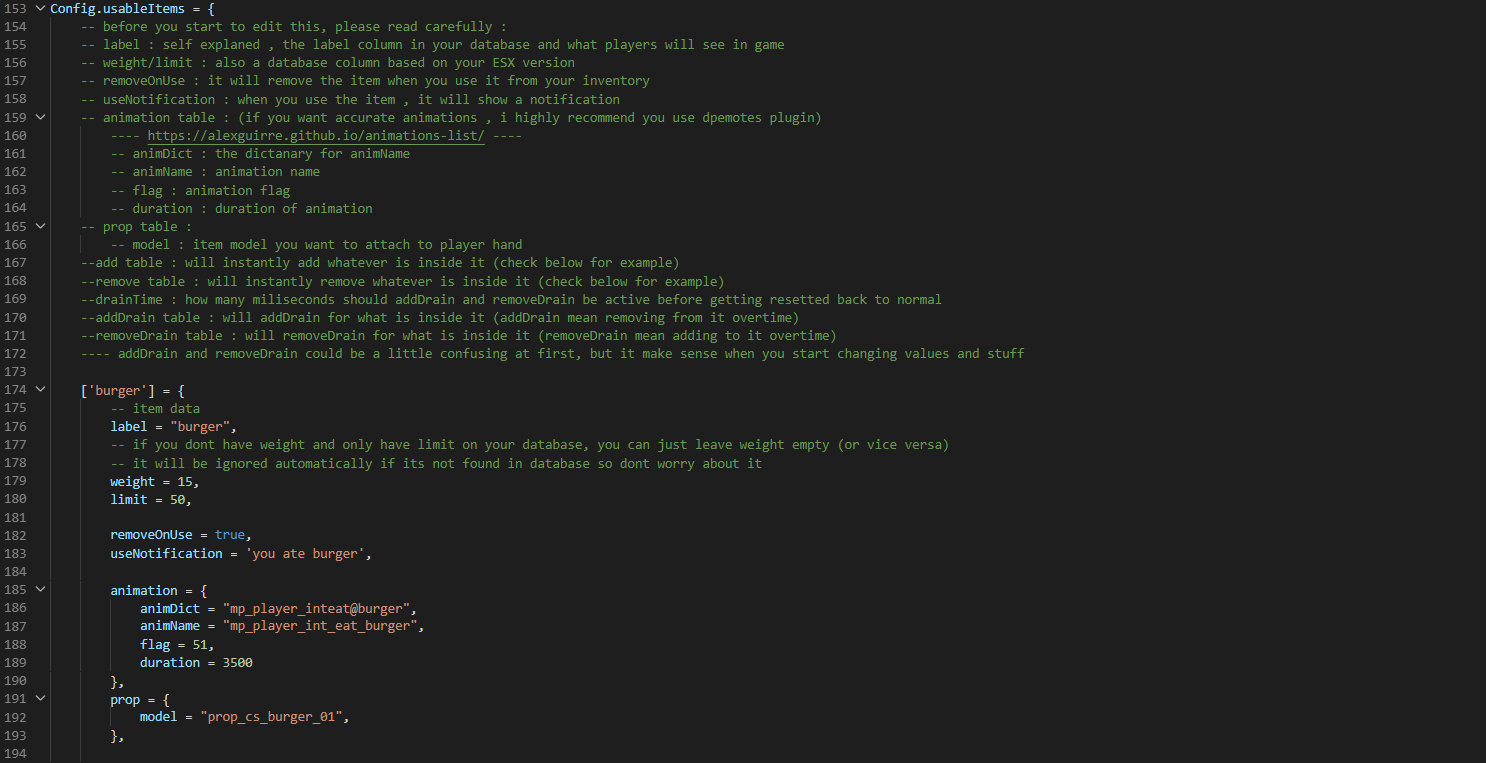Click the limit value 50
Image resolution: width=1486 pixels, height=763 pixels.
177,499
